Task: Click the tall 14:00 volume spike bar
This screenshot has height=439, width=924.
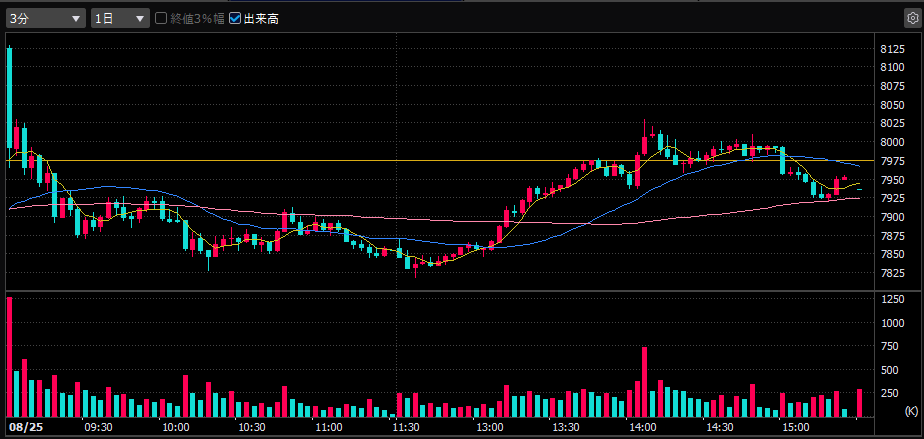Action: coord(645,382)
